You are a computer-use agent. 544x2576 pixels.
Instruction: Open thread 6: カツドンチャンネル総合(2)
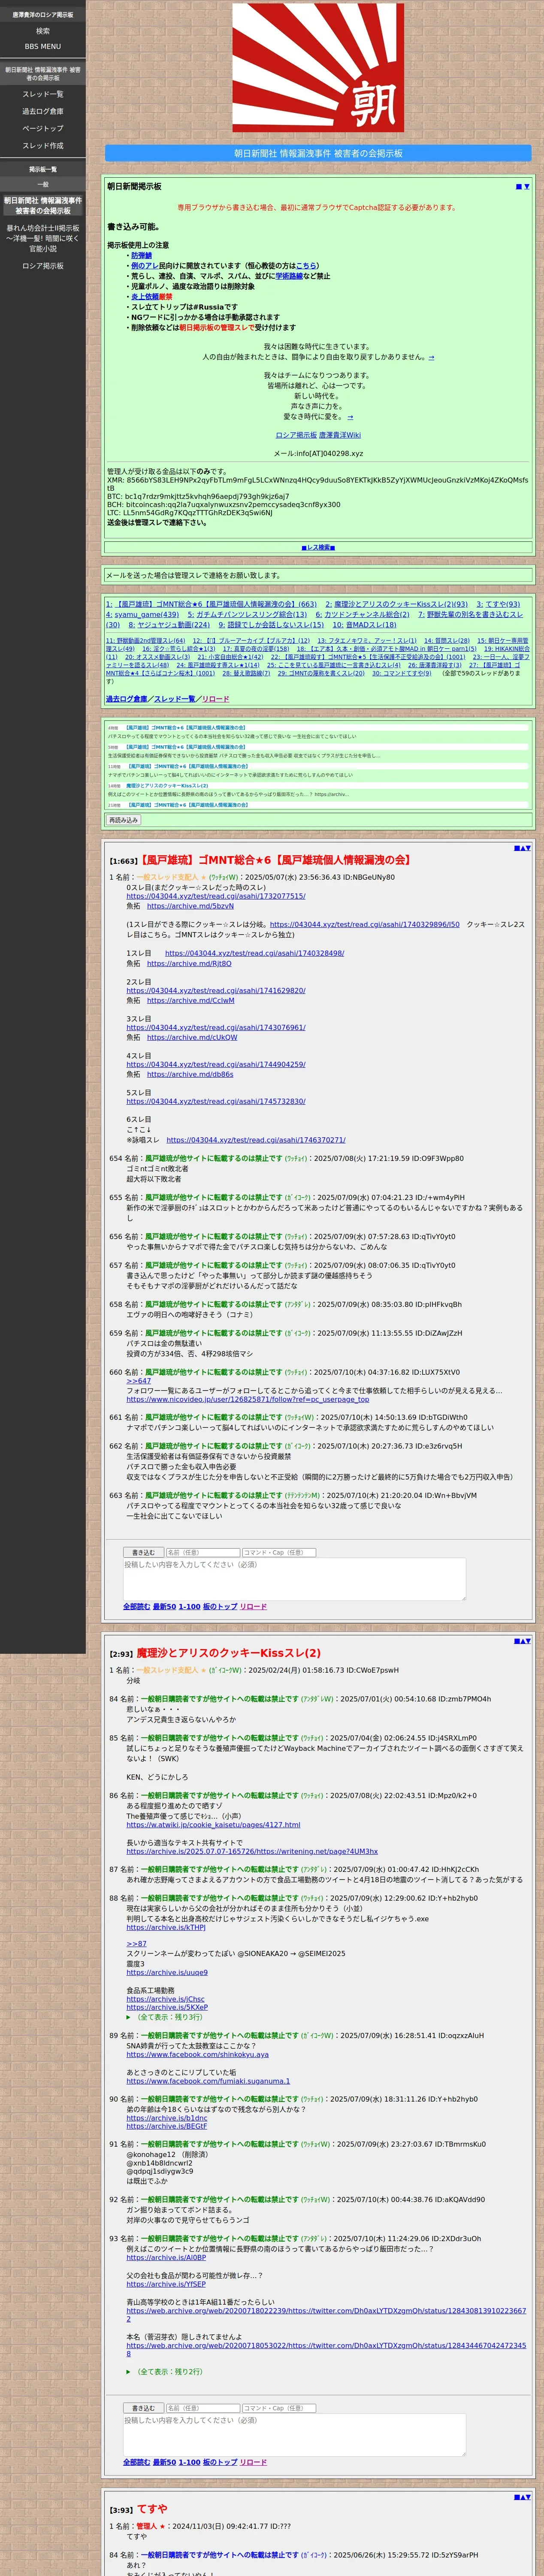[x=362, y=614]
